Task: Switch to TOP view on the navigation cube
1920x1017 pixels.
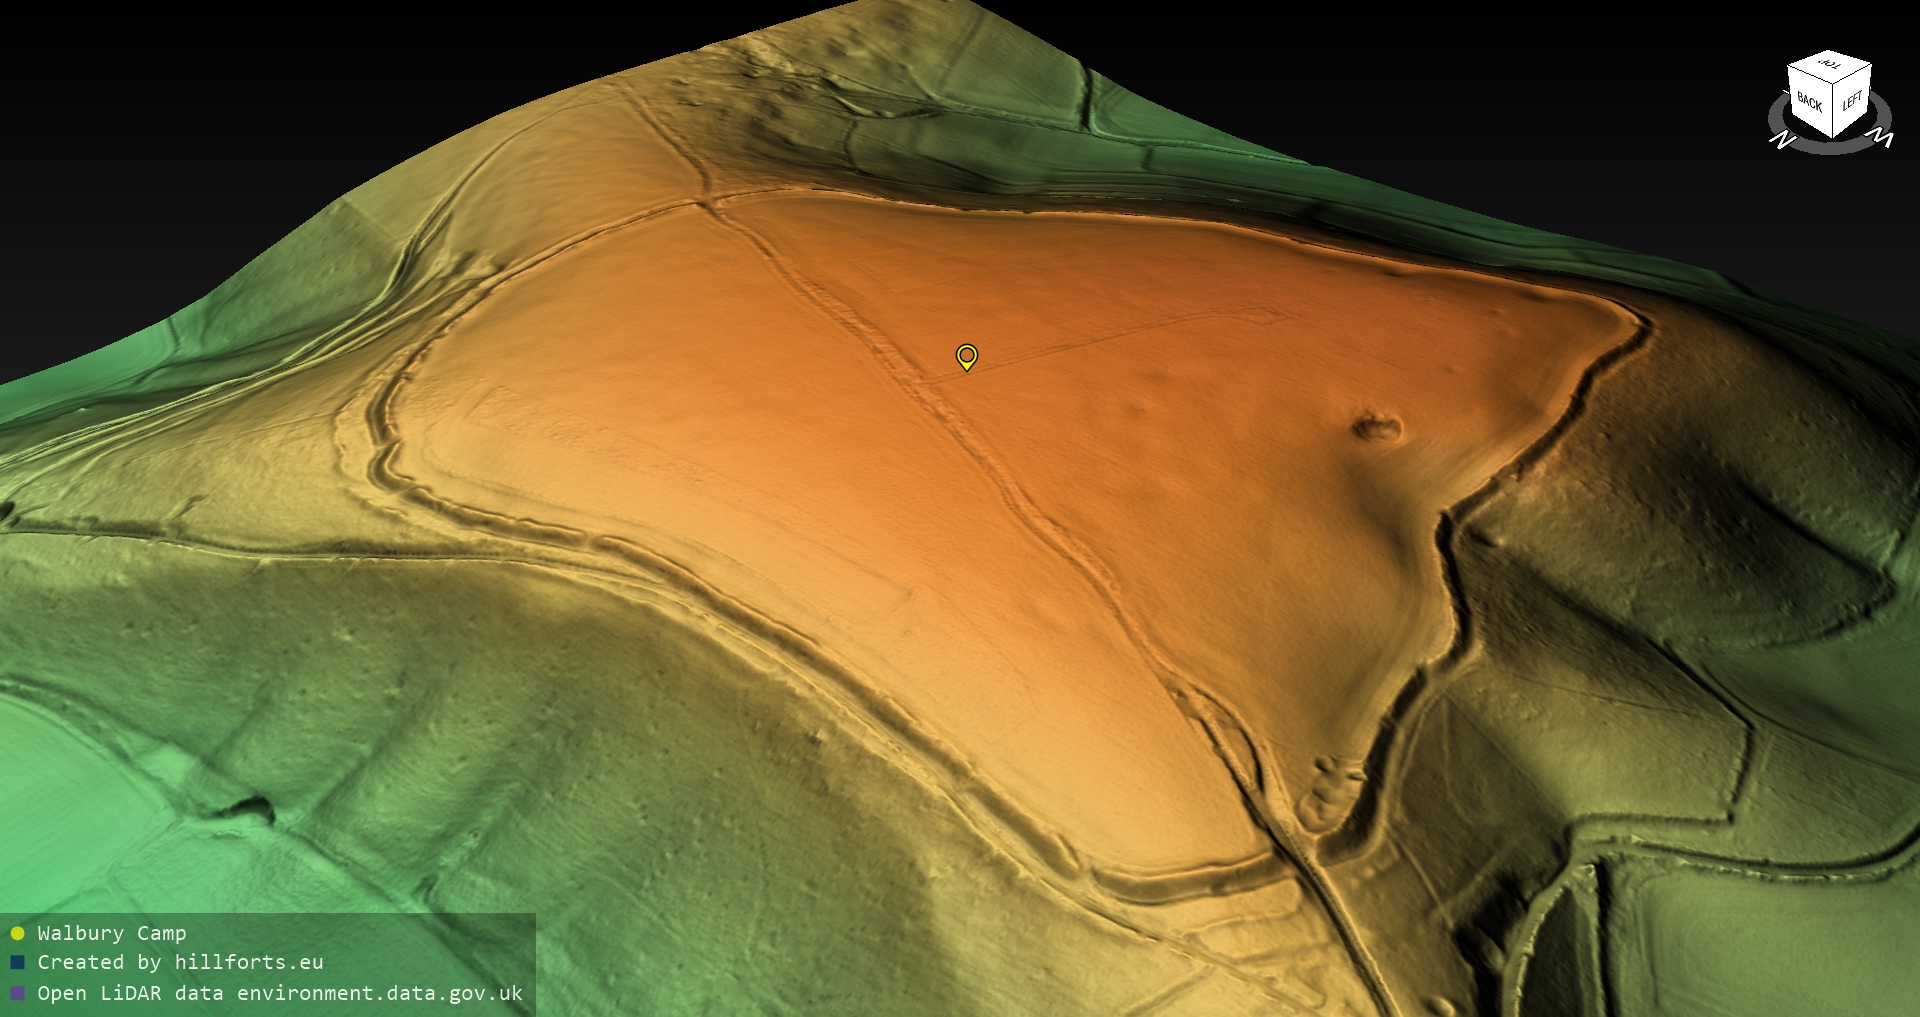Action: tap(1830, 66)
